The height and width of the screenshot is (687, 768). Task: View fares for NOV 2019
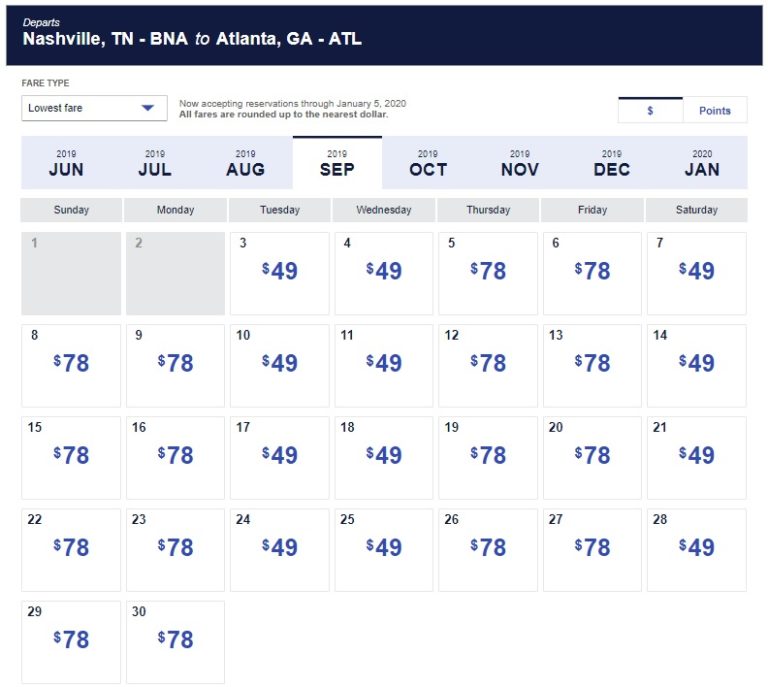point(519,163)
